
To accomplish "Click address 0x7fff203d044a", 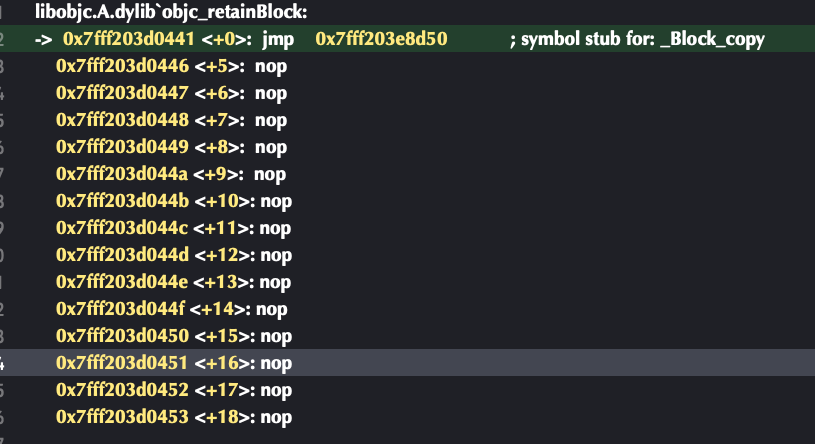I will (x=122, y=174).
